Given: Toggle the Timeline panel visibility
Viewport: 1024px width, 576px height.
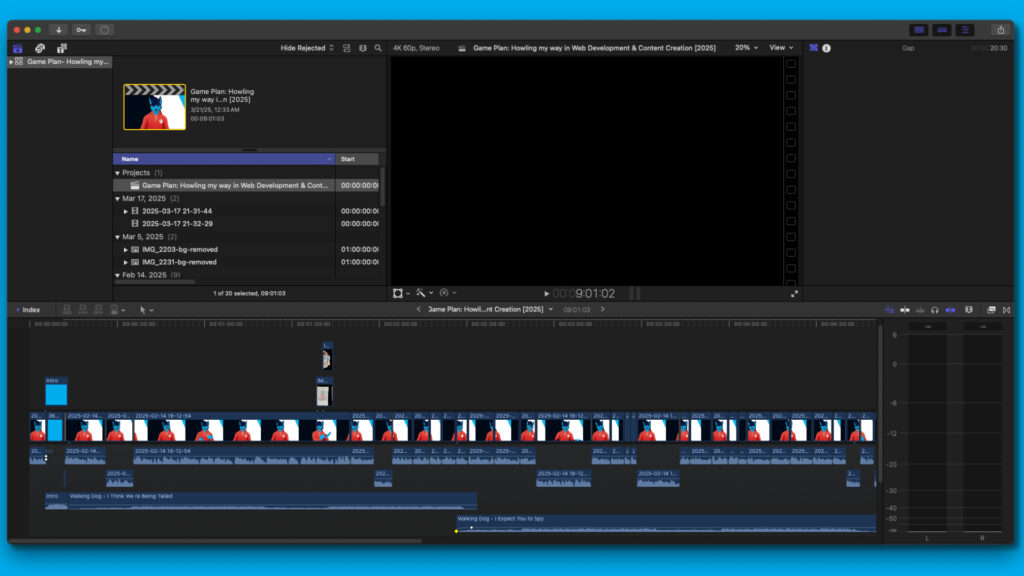Looking at the screenshot, I should click(x=942, y=30).
